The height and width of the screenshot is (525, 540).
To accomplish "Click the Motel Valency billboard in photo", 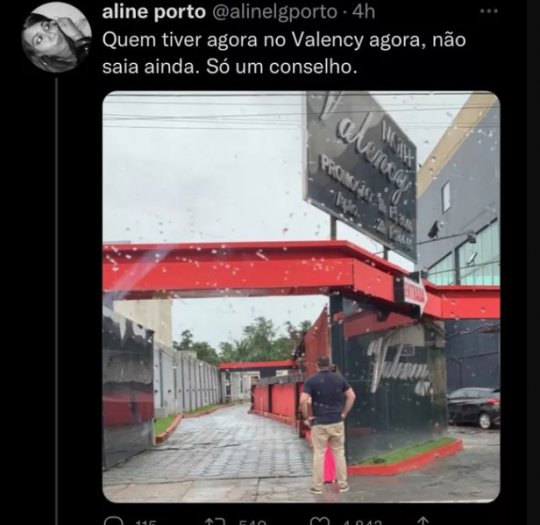I will (361, 176).
